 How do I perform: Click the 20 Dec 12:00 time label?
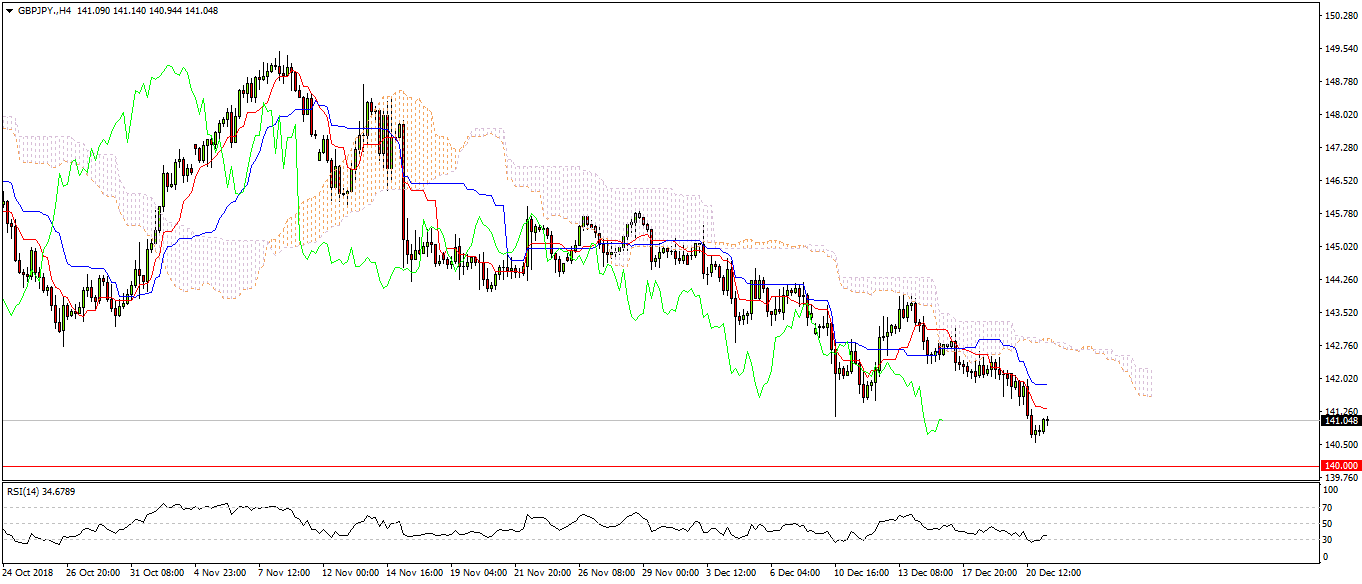pyautogui.click(x=1051, y=574)
